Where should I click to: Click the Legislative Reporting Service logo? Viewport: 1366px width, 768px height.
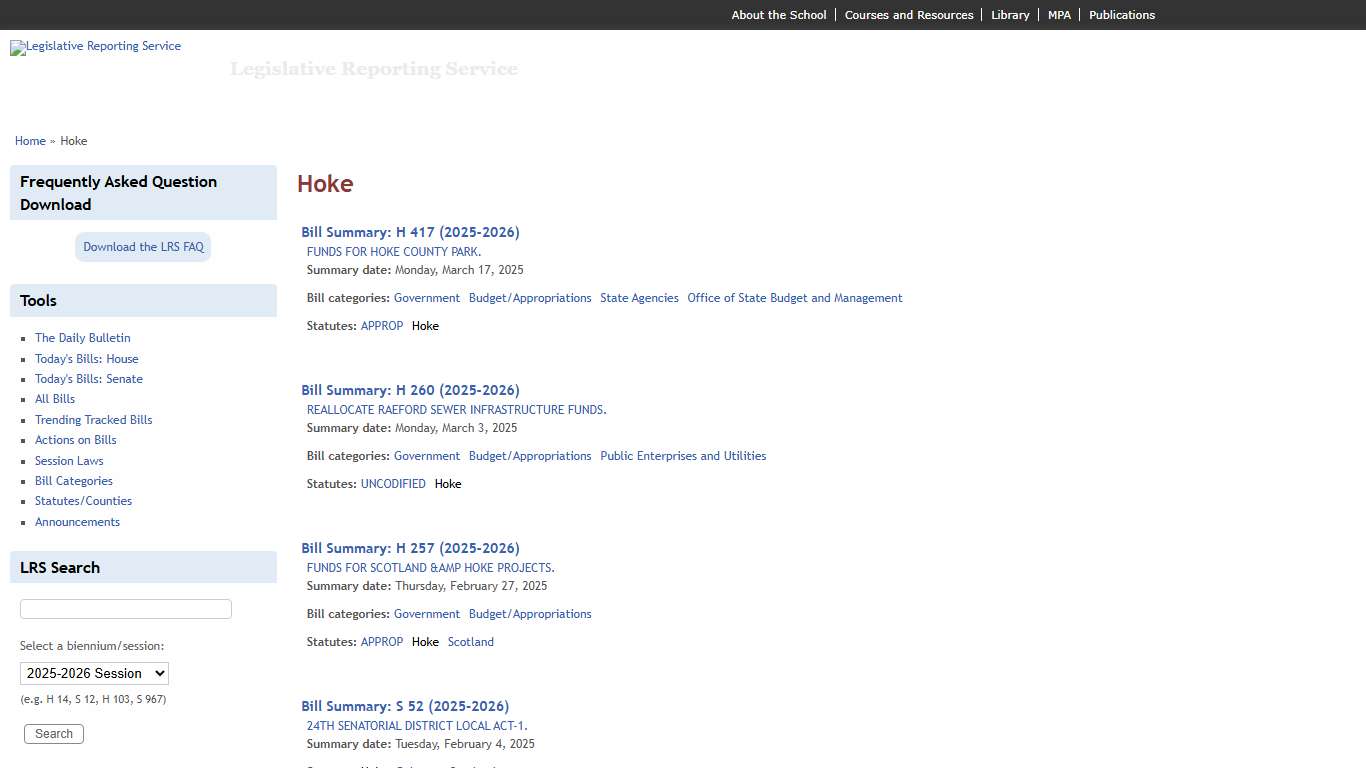pos(95,48)
